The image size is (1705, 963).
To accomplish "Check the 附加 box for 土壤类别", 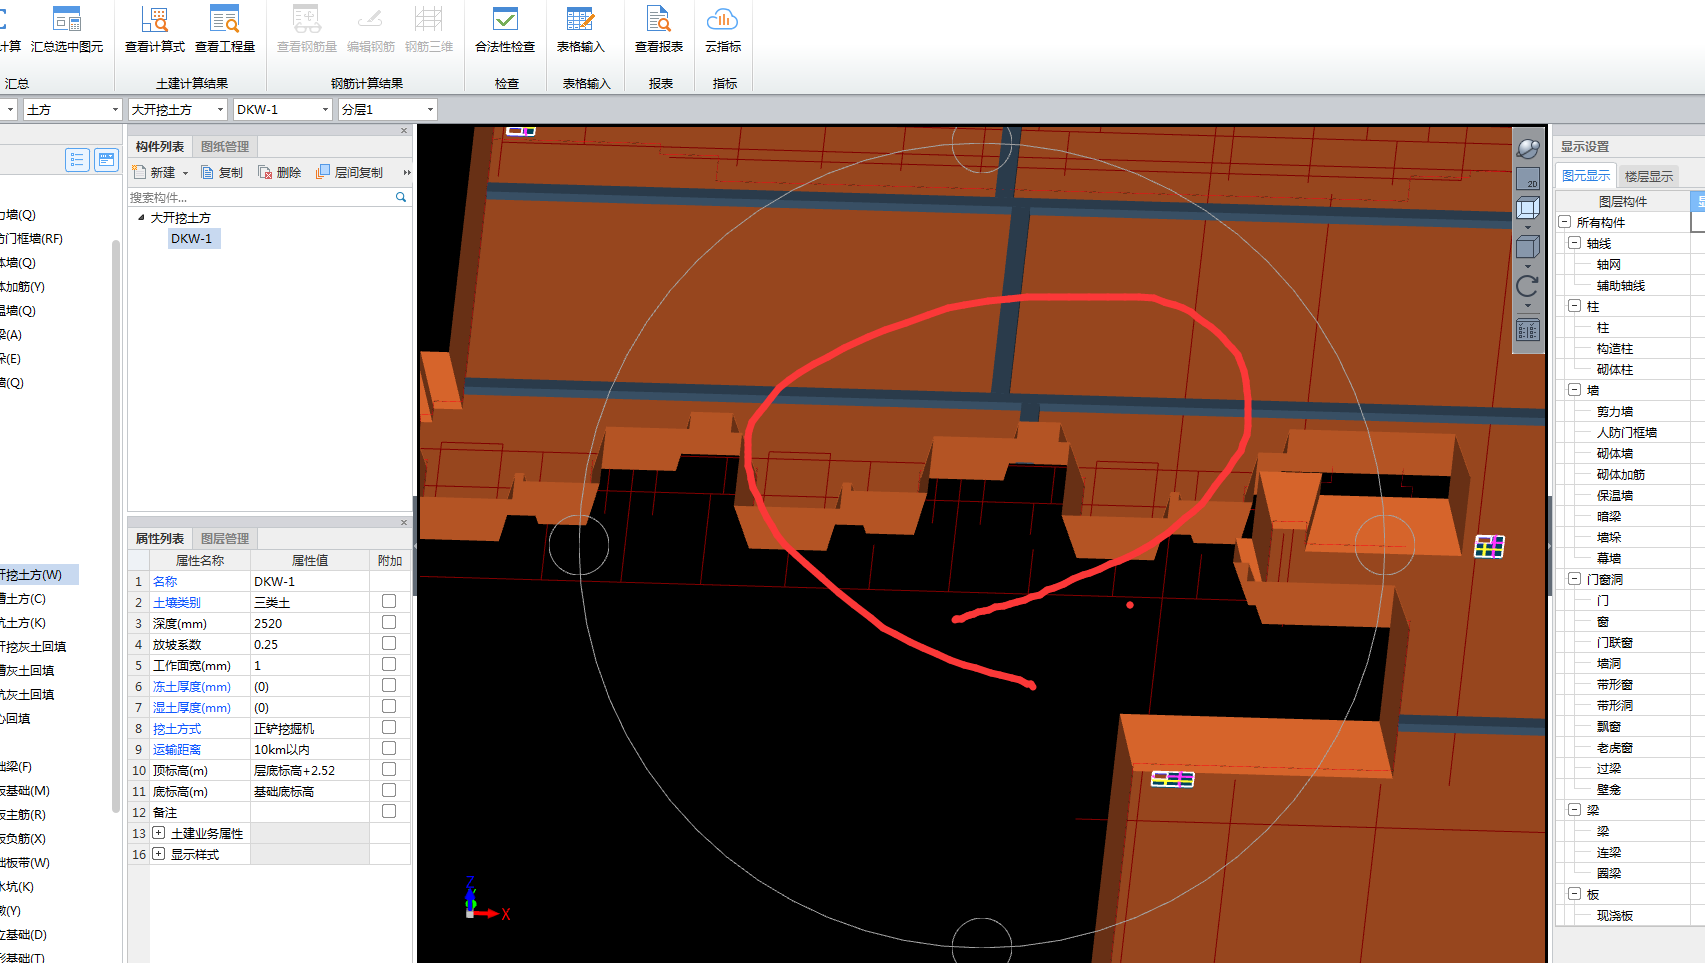I will point(389,602).
